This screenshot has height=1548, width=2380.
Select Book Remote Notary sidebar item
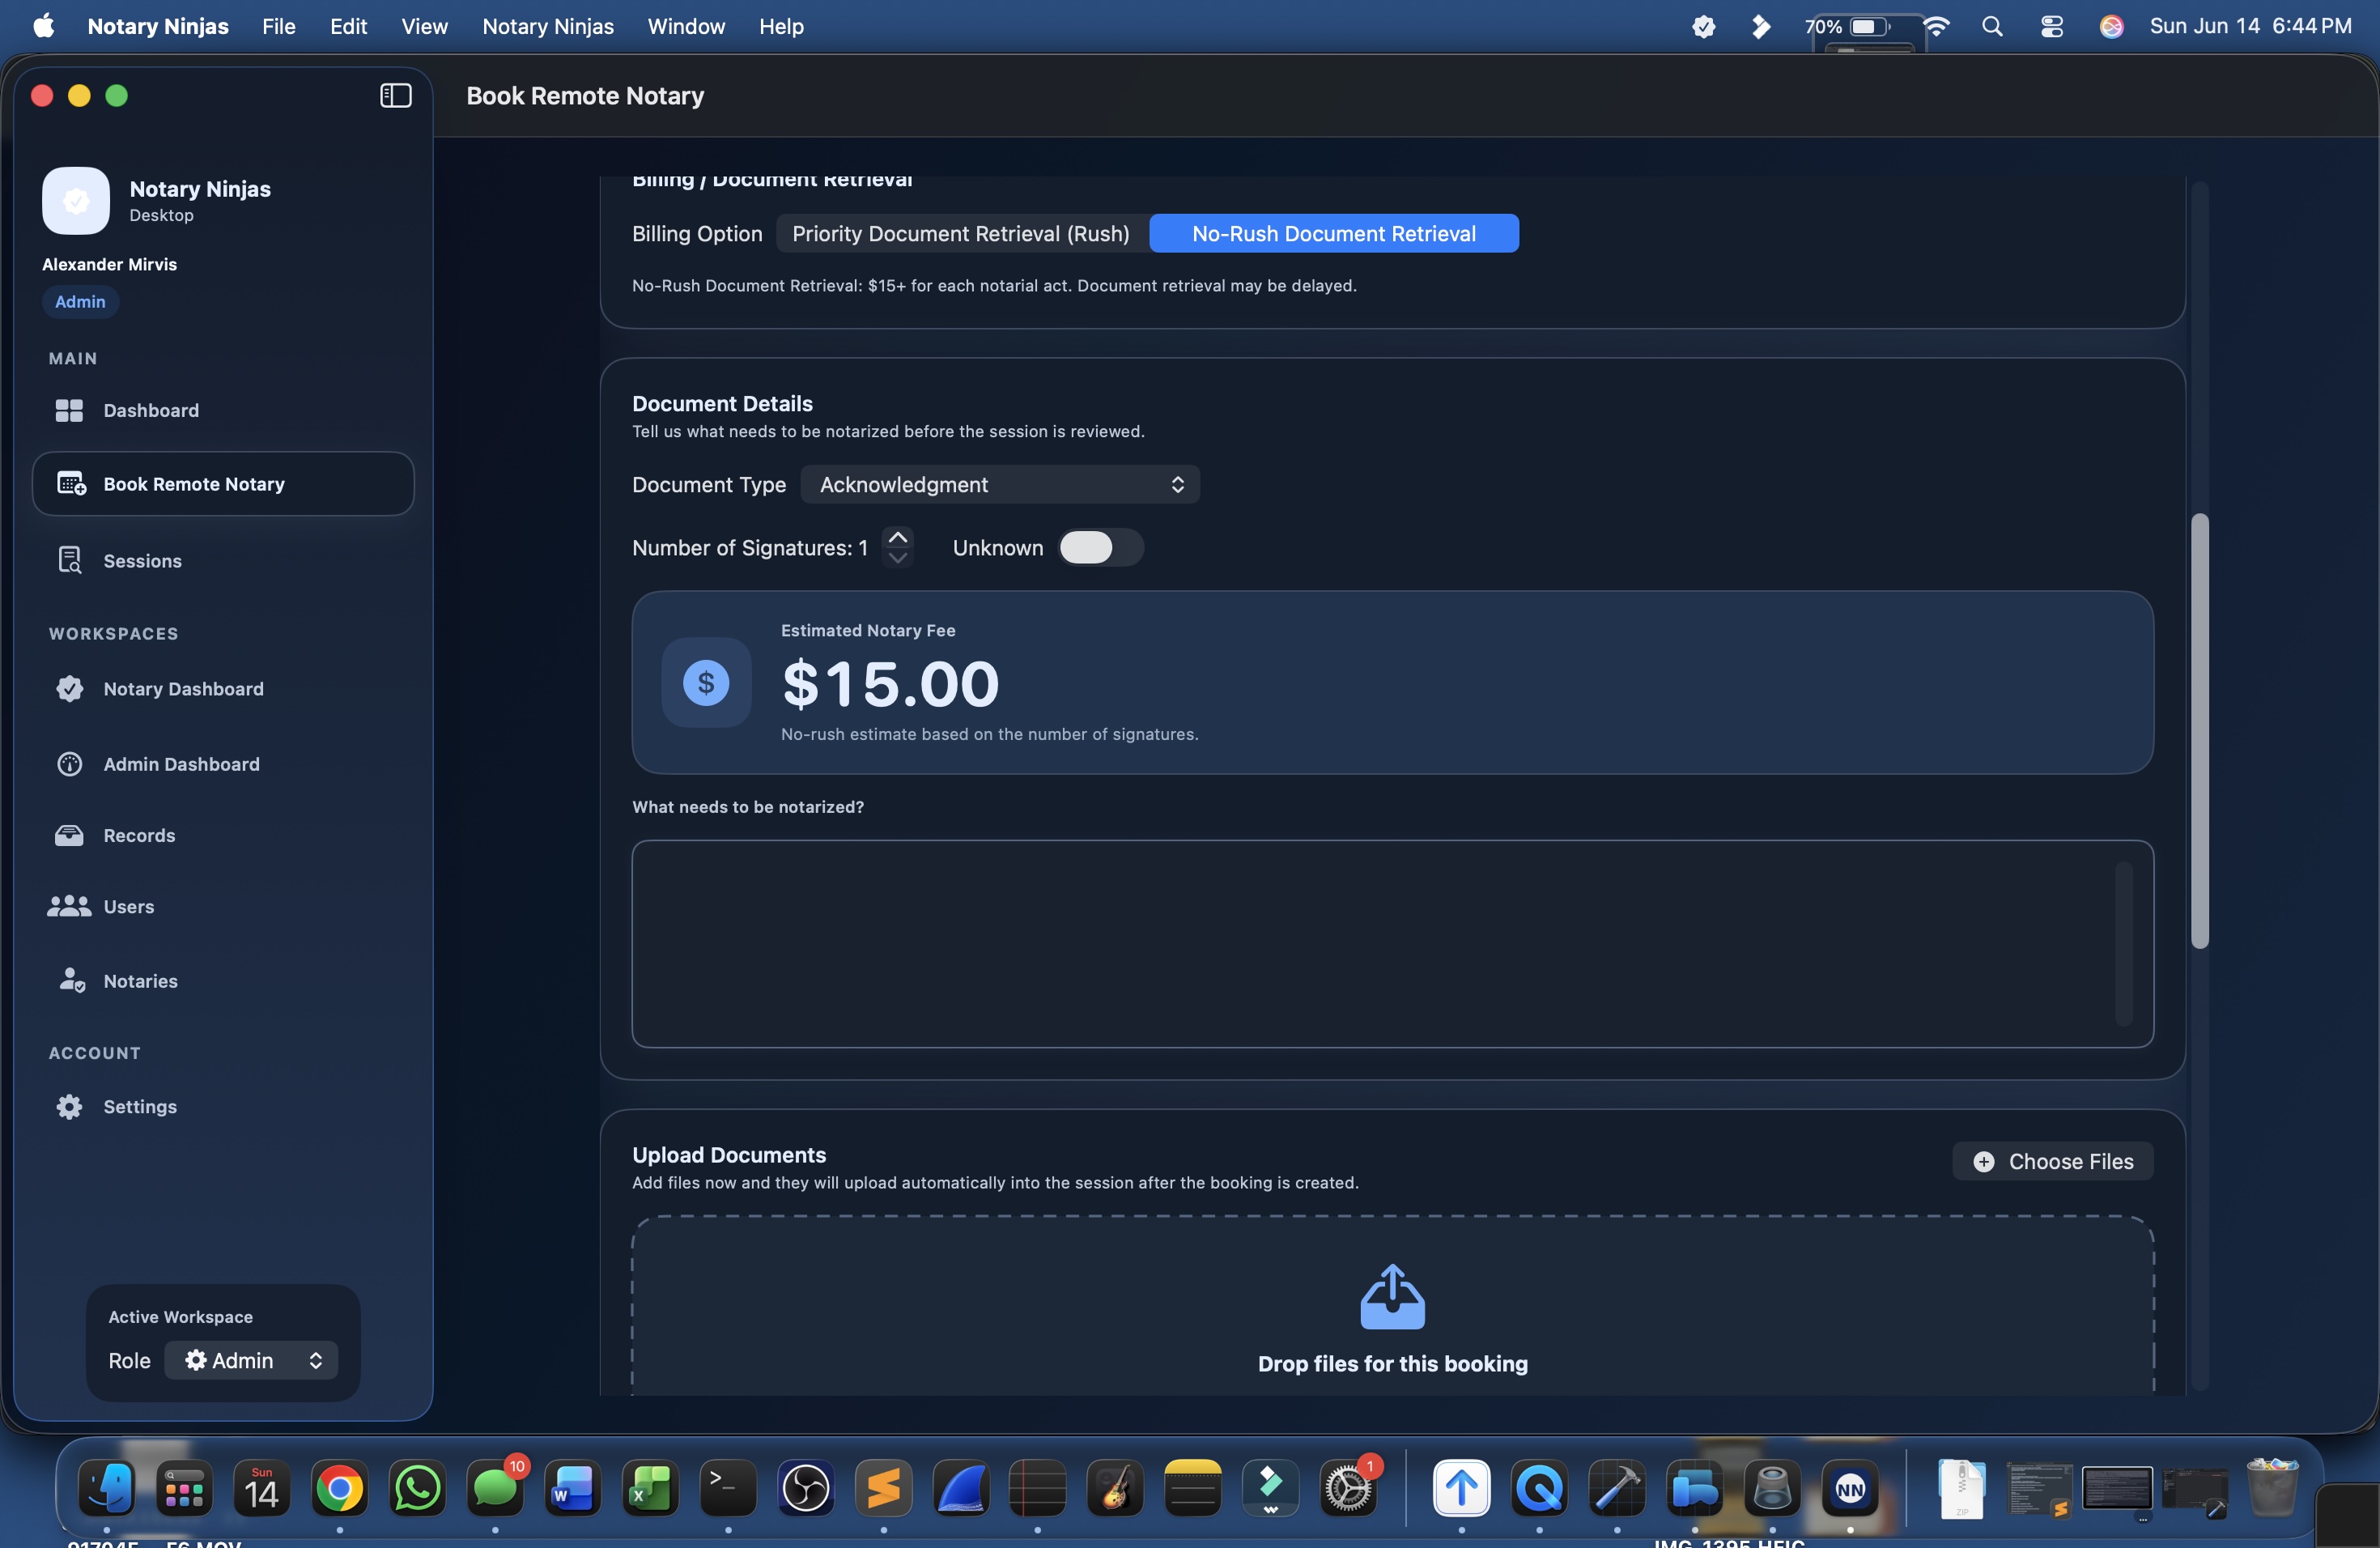point(223,483)
